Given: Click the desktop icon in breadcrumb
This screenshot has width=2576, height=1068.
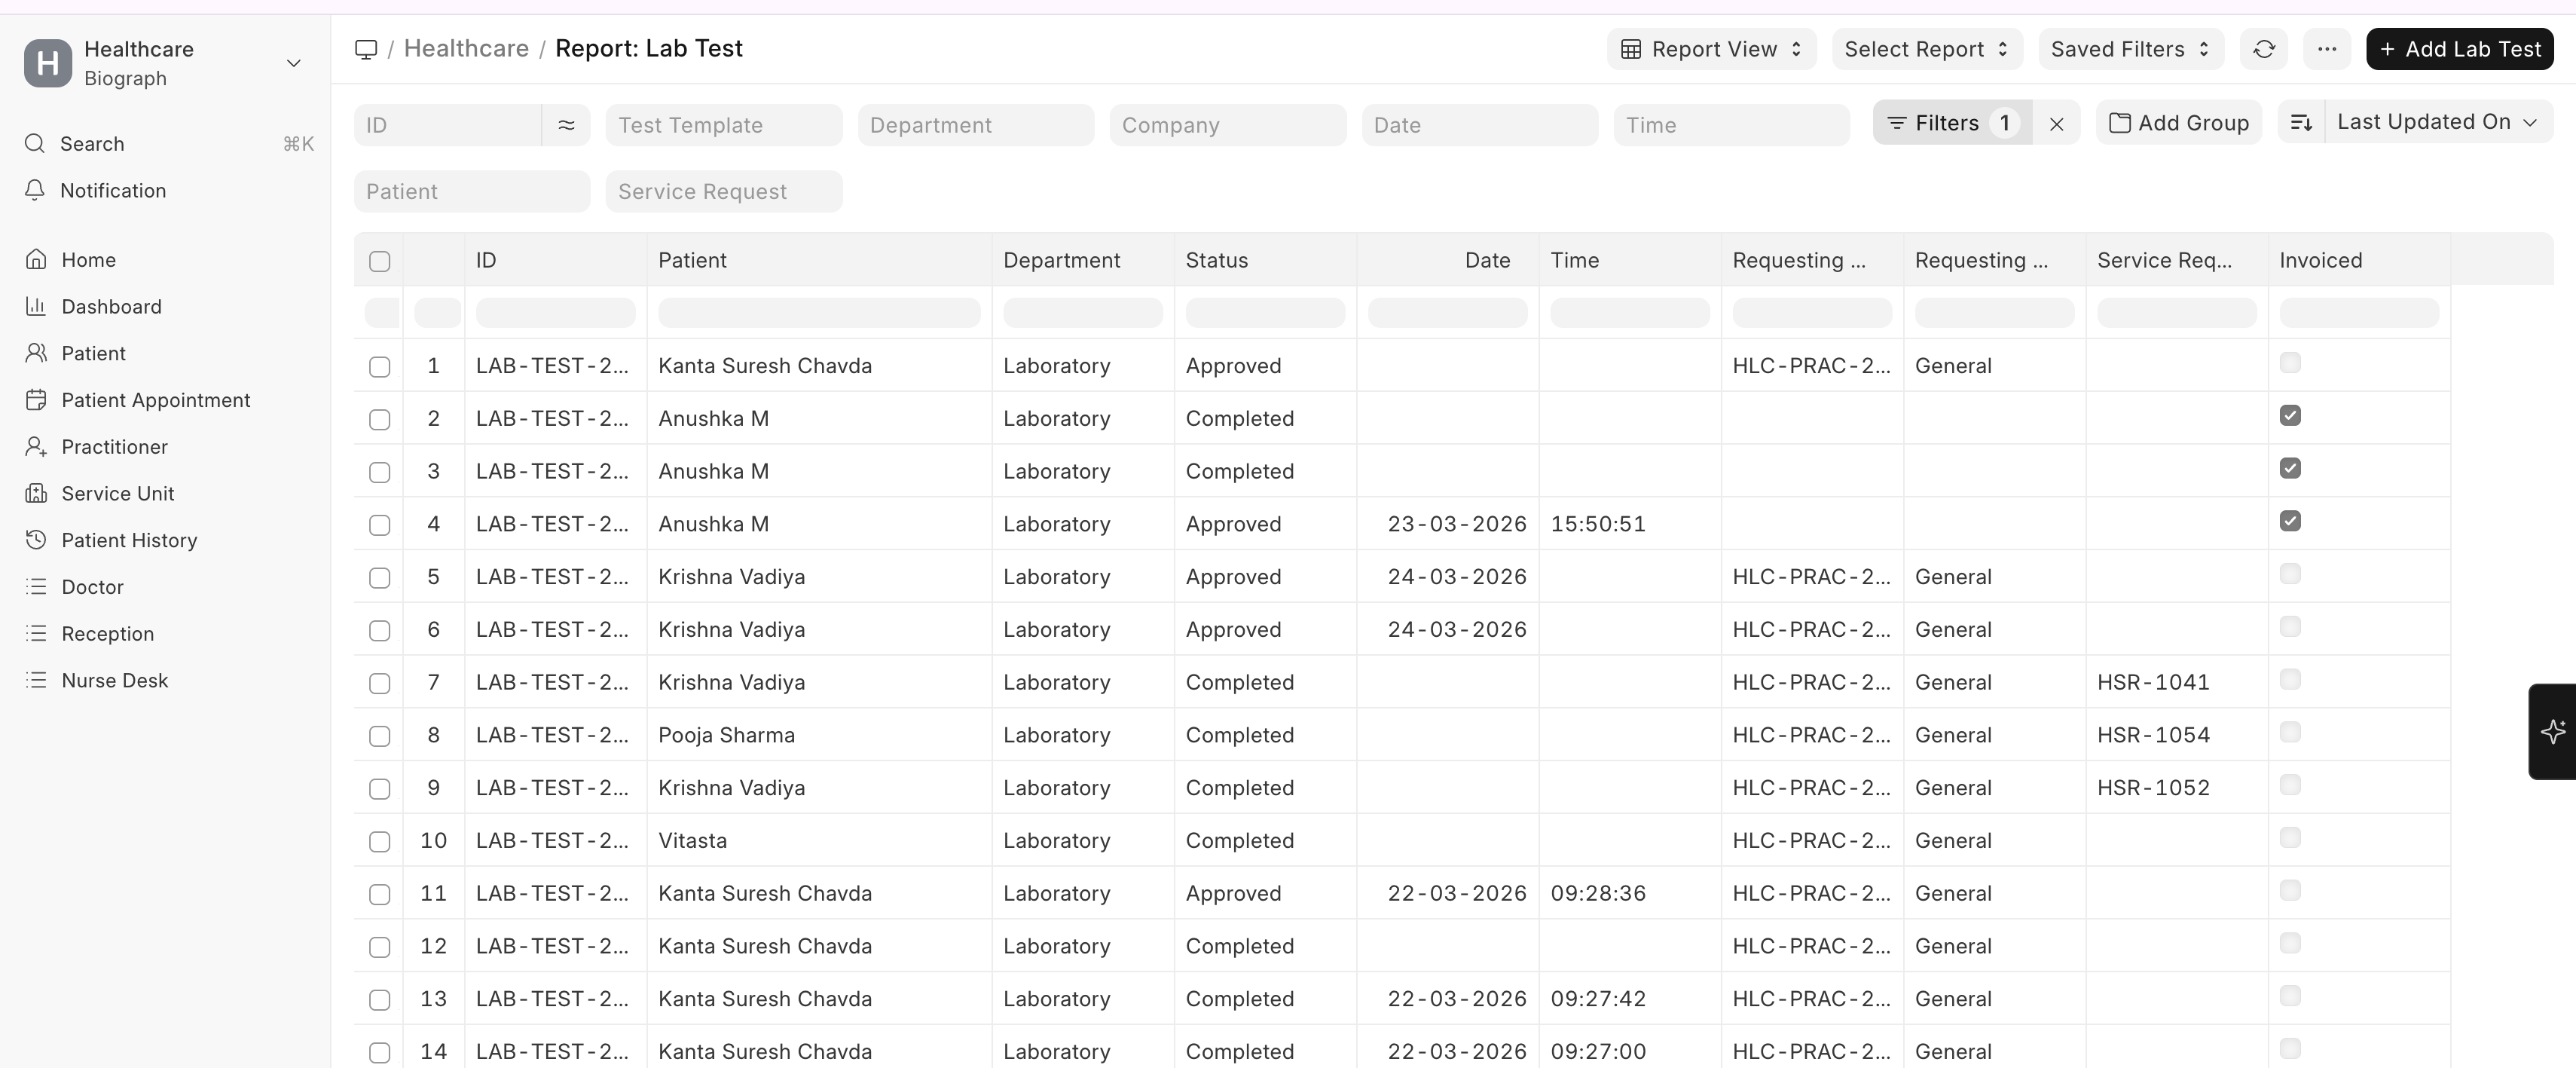Looking at the screenshot, I should pyautogui.click(x=366, y=49).
